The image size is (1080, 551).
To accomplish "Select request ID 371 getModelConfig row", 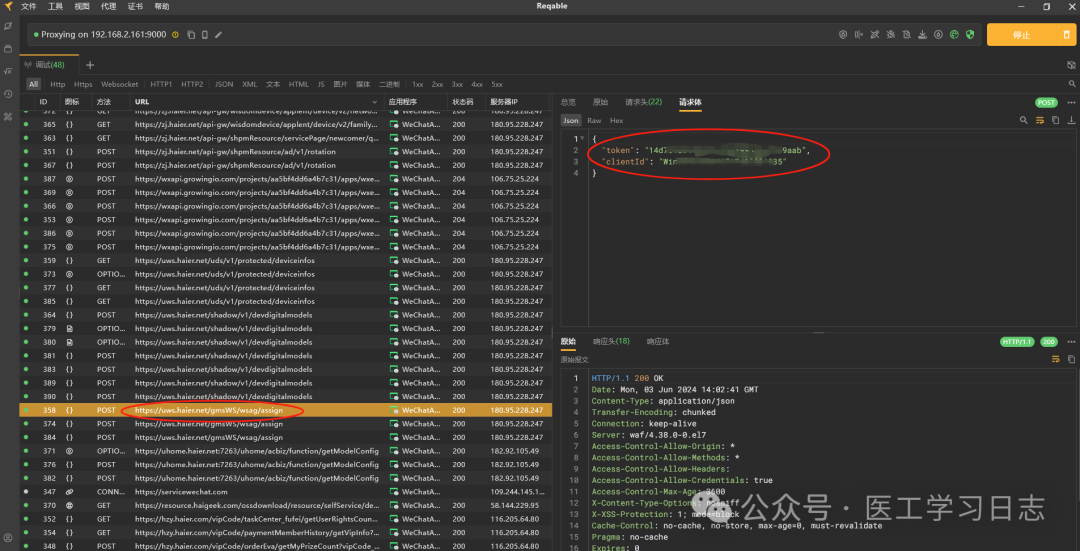I will tap(286, 451).
